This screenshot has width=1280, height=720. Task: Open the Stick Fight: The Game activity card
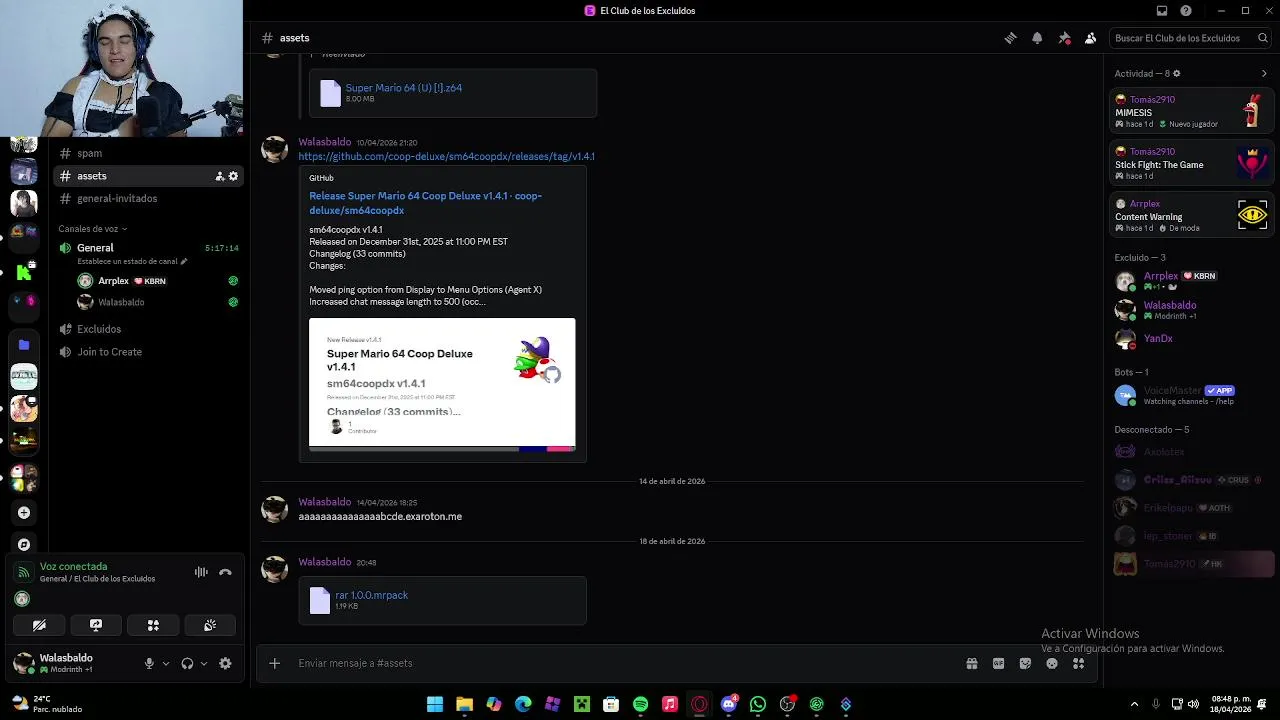(x=1192, y=164)
